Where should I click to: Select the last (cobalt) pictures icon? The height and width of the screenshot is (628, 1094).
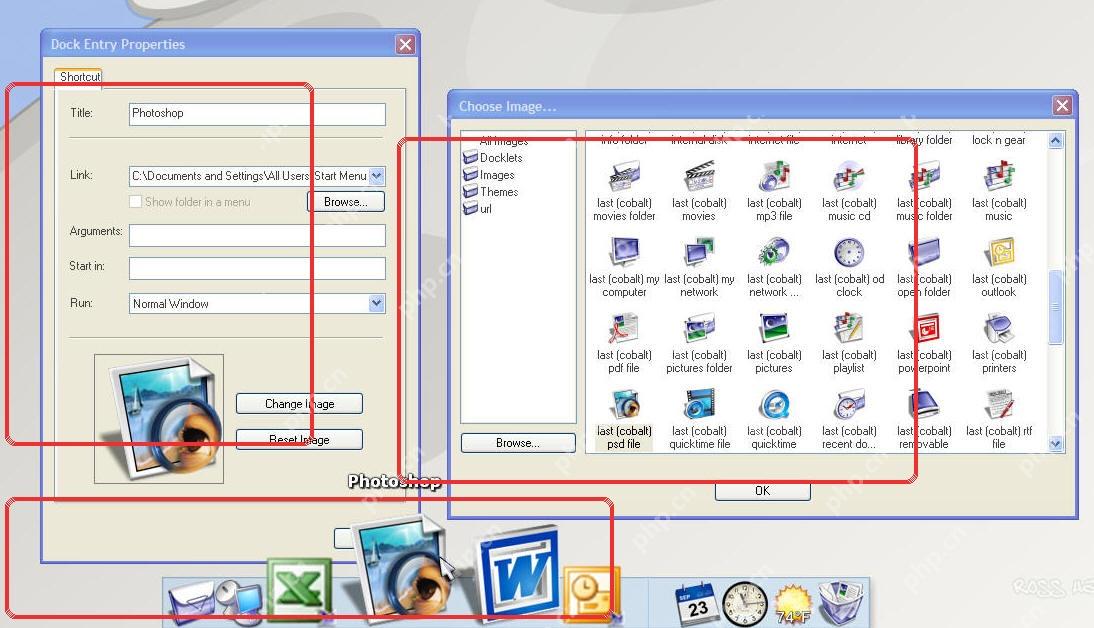pos(774,329)
